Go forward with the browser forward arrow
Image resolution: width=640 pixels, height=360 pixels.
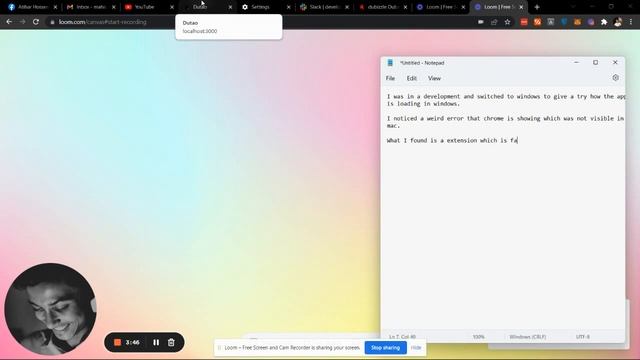22,22
